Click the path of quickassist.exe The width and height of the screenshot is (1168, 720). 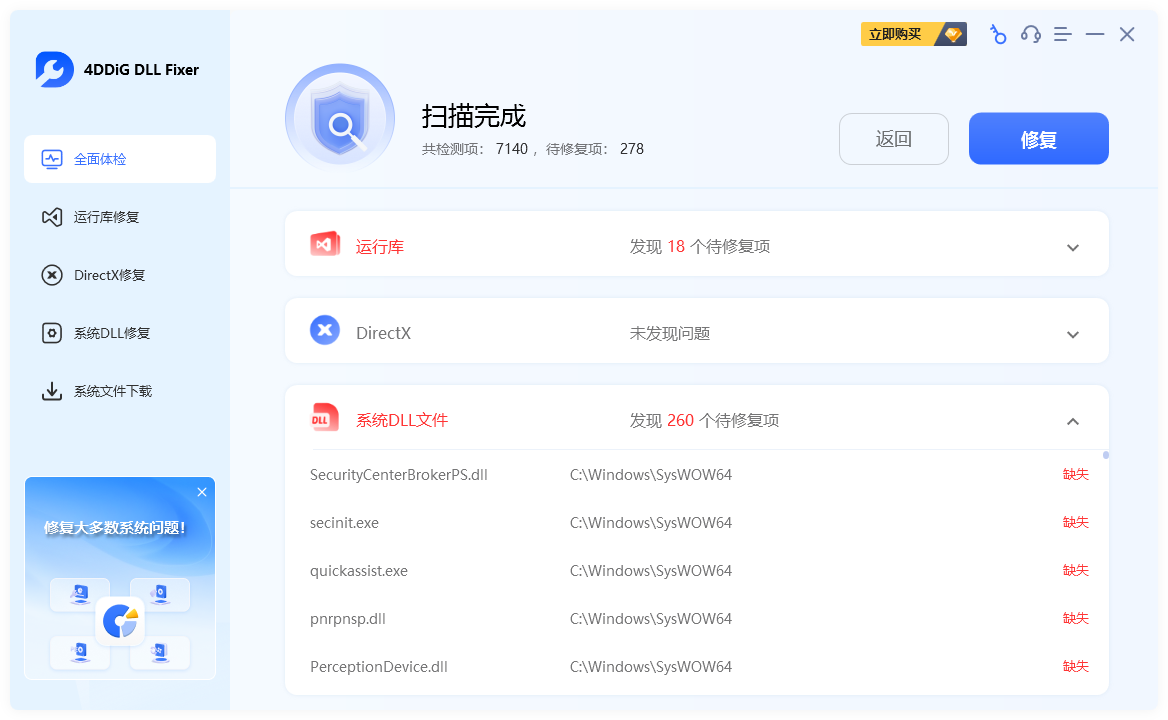[x=651, y=571]
